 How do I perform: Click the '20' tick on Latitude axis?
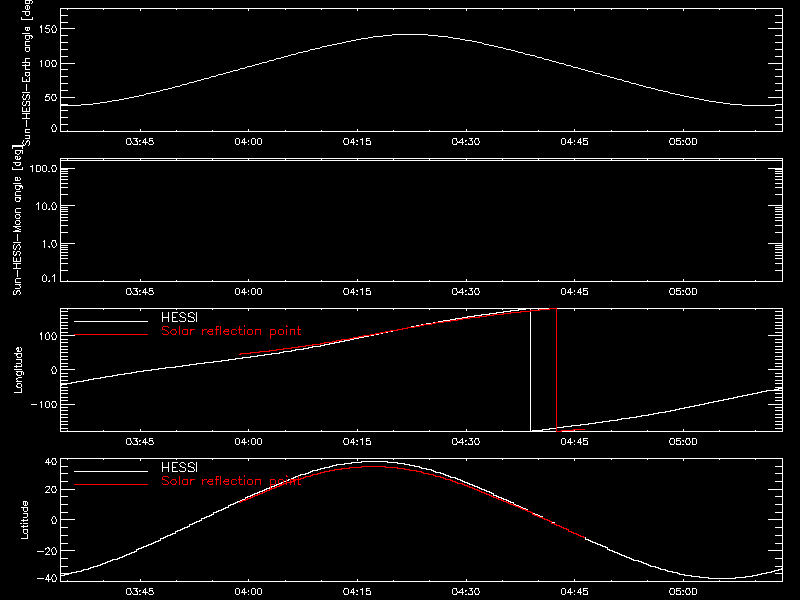click(51, 490)
